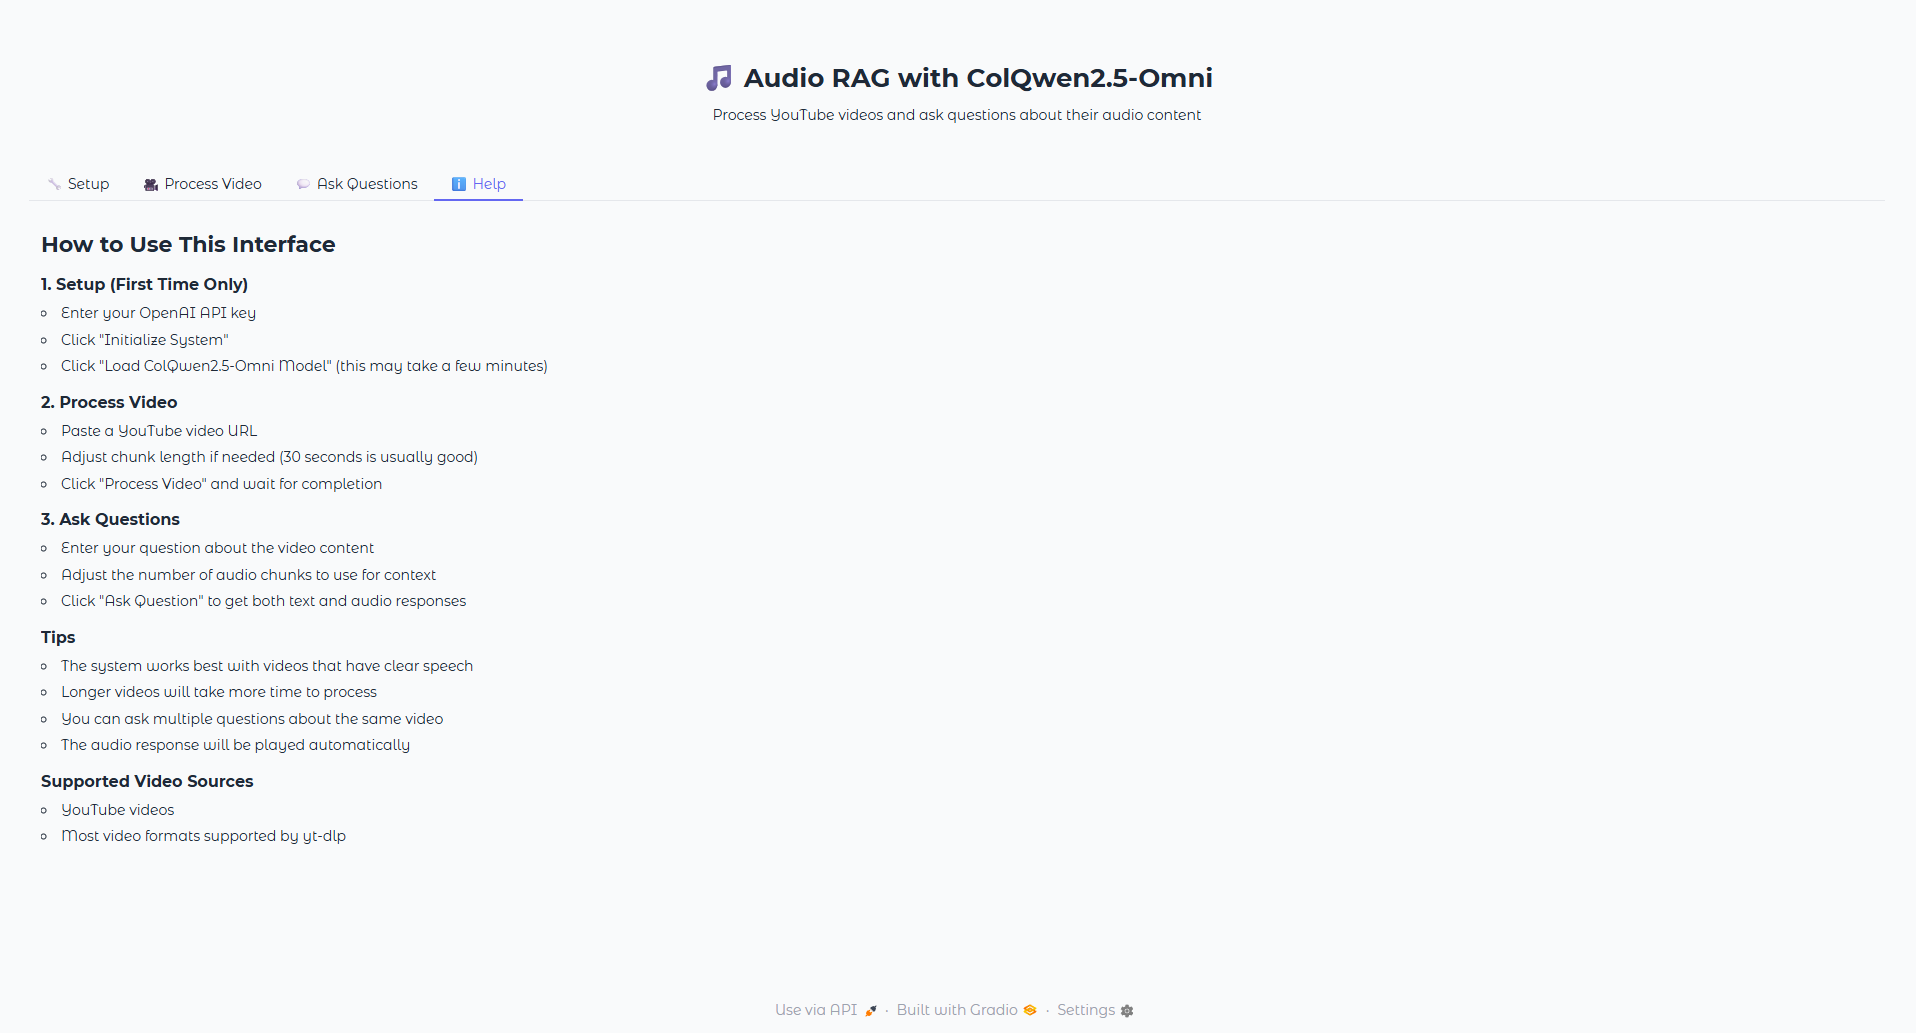Go to the Ask Questions tab
Screen dimensions: 1916x1033
(x=367, y=184)
